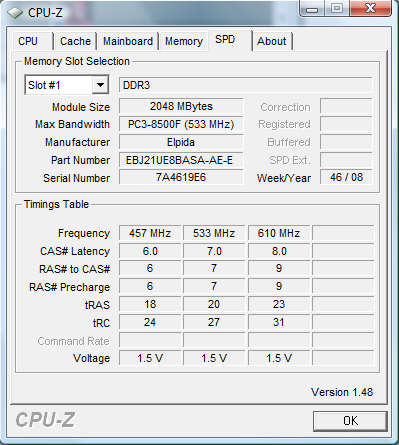Click the maximize window button

(337, 8)
